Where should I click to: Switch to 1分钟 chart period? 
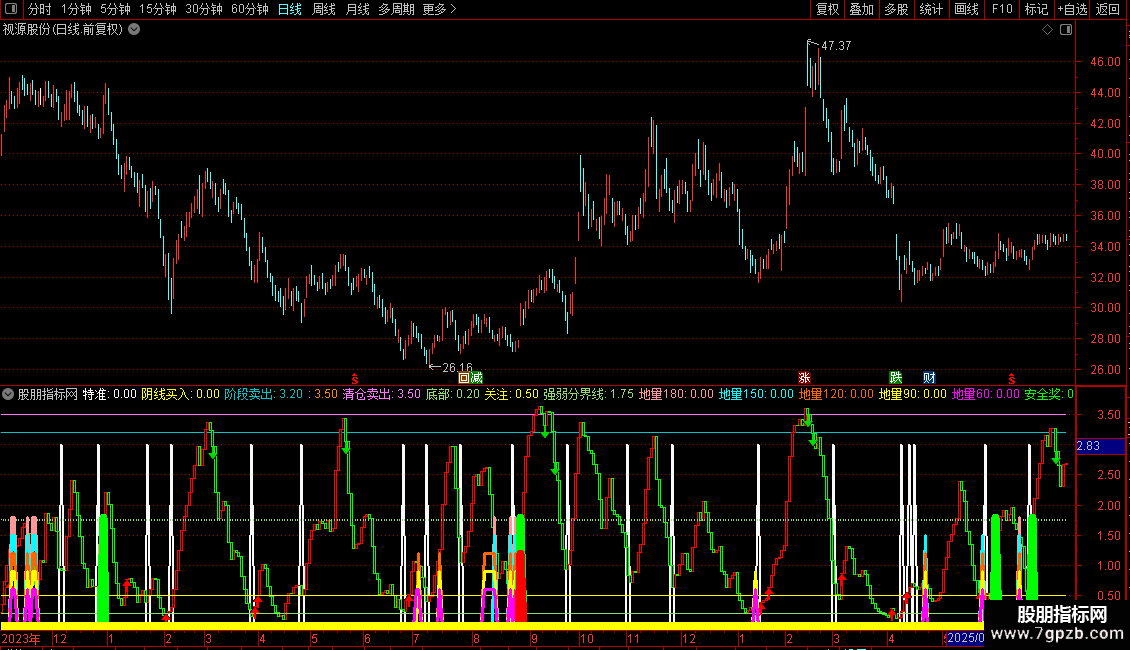[76, 9]
